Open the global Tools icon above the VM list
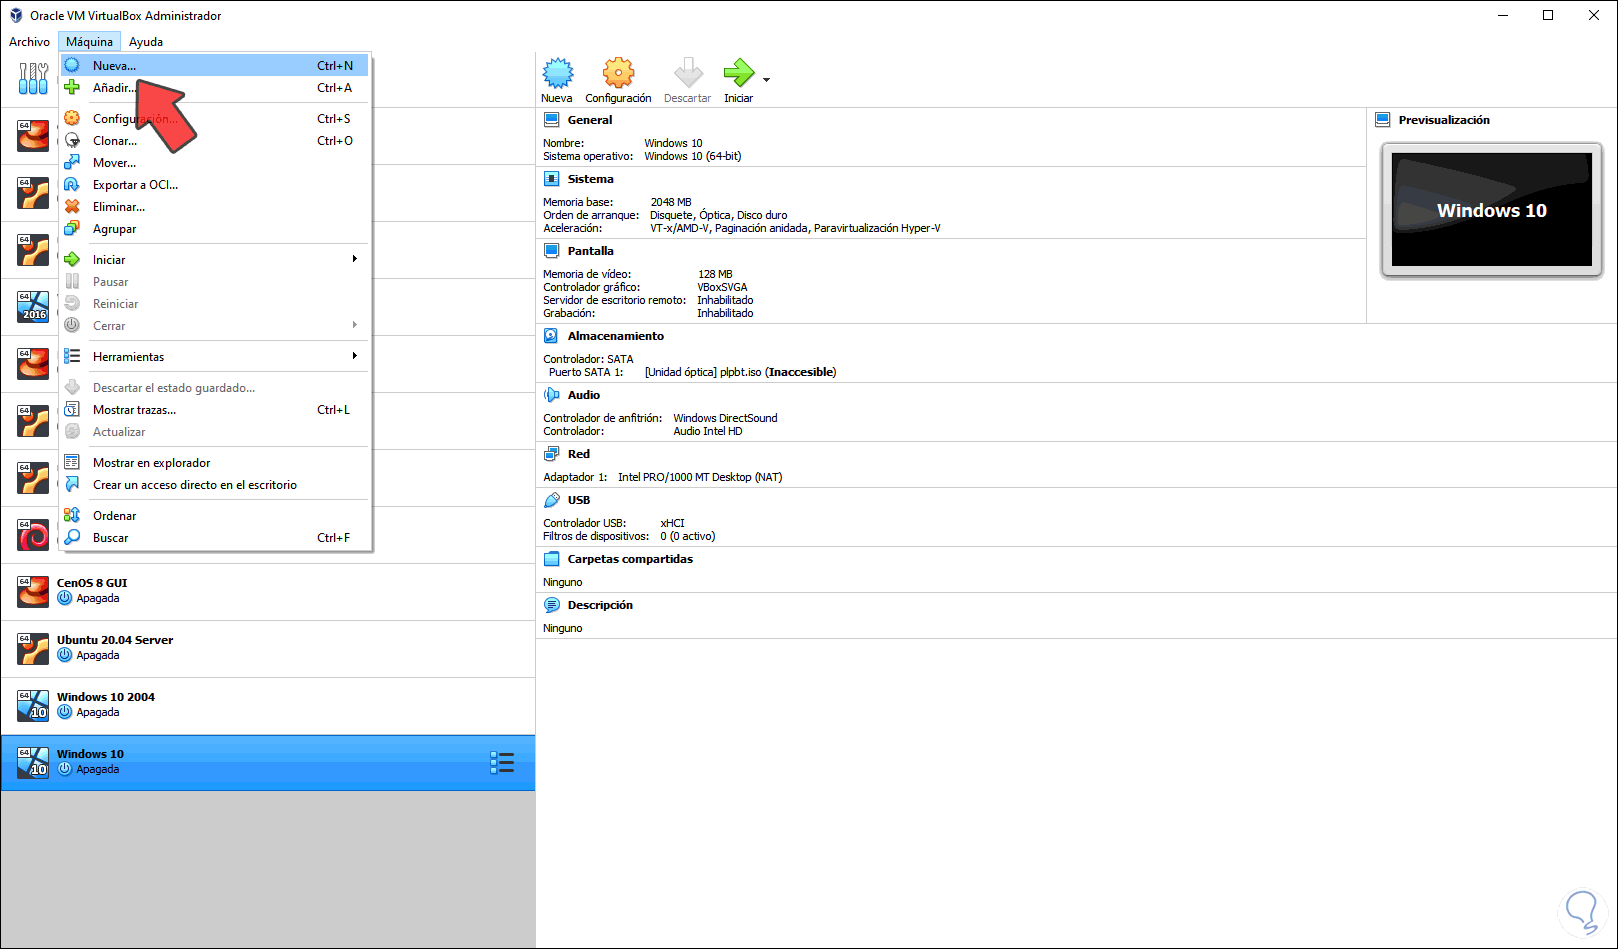The image size is (1618, 949). [33, 78]
